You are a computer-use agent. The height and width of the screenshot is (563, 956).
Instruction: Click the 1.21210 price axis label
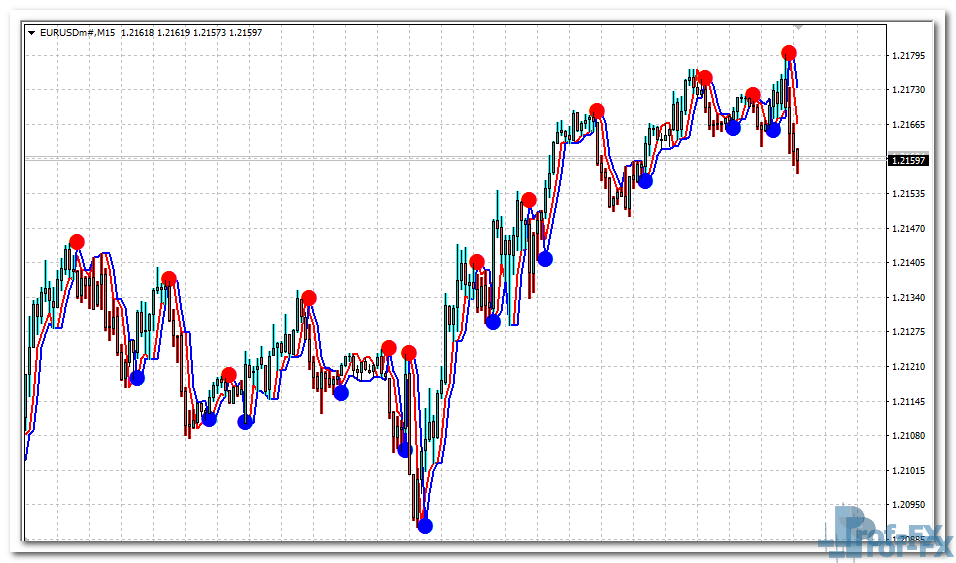click(908, 367)
